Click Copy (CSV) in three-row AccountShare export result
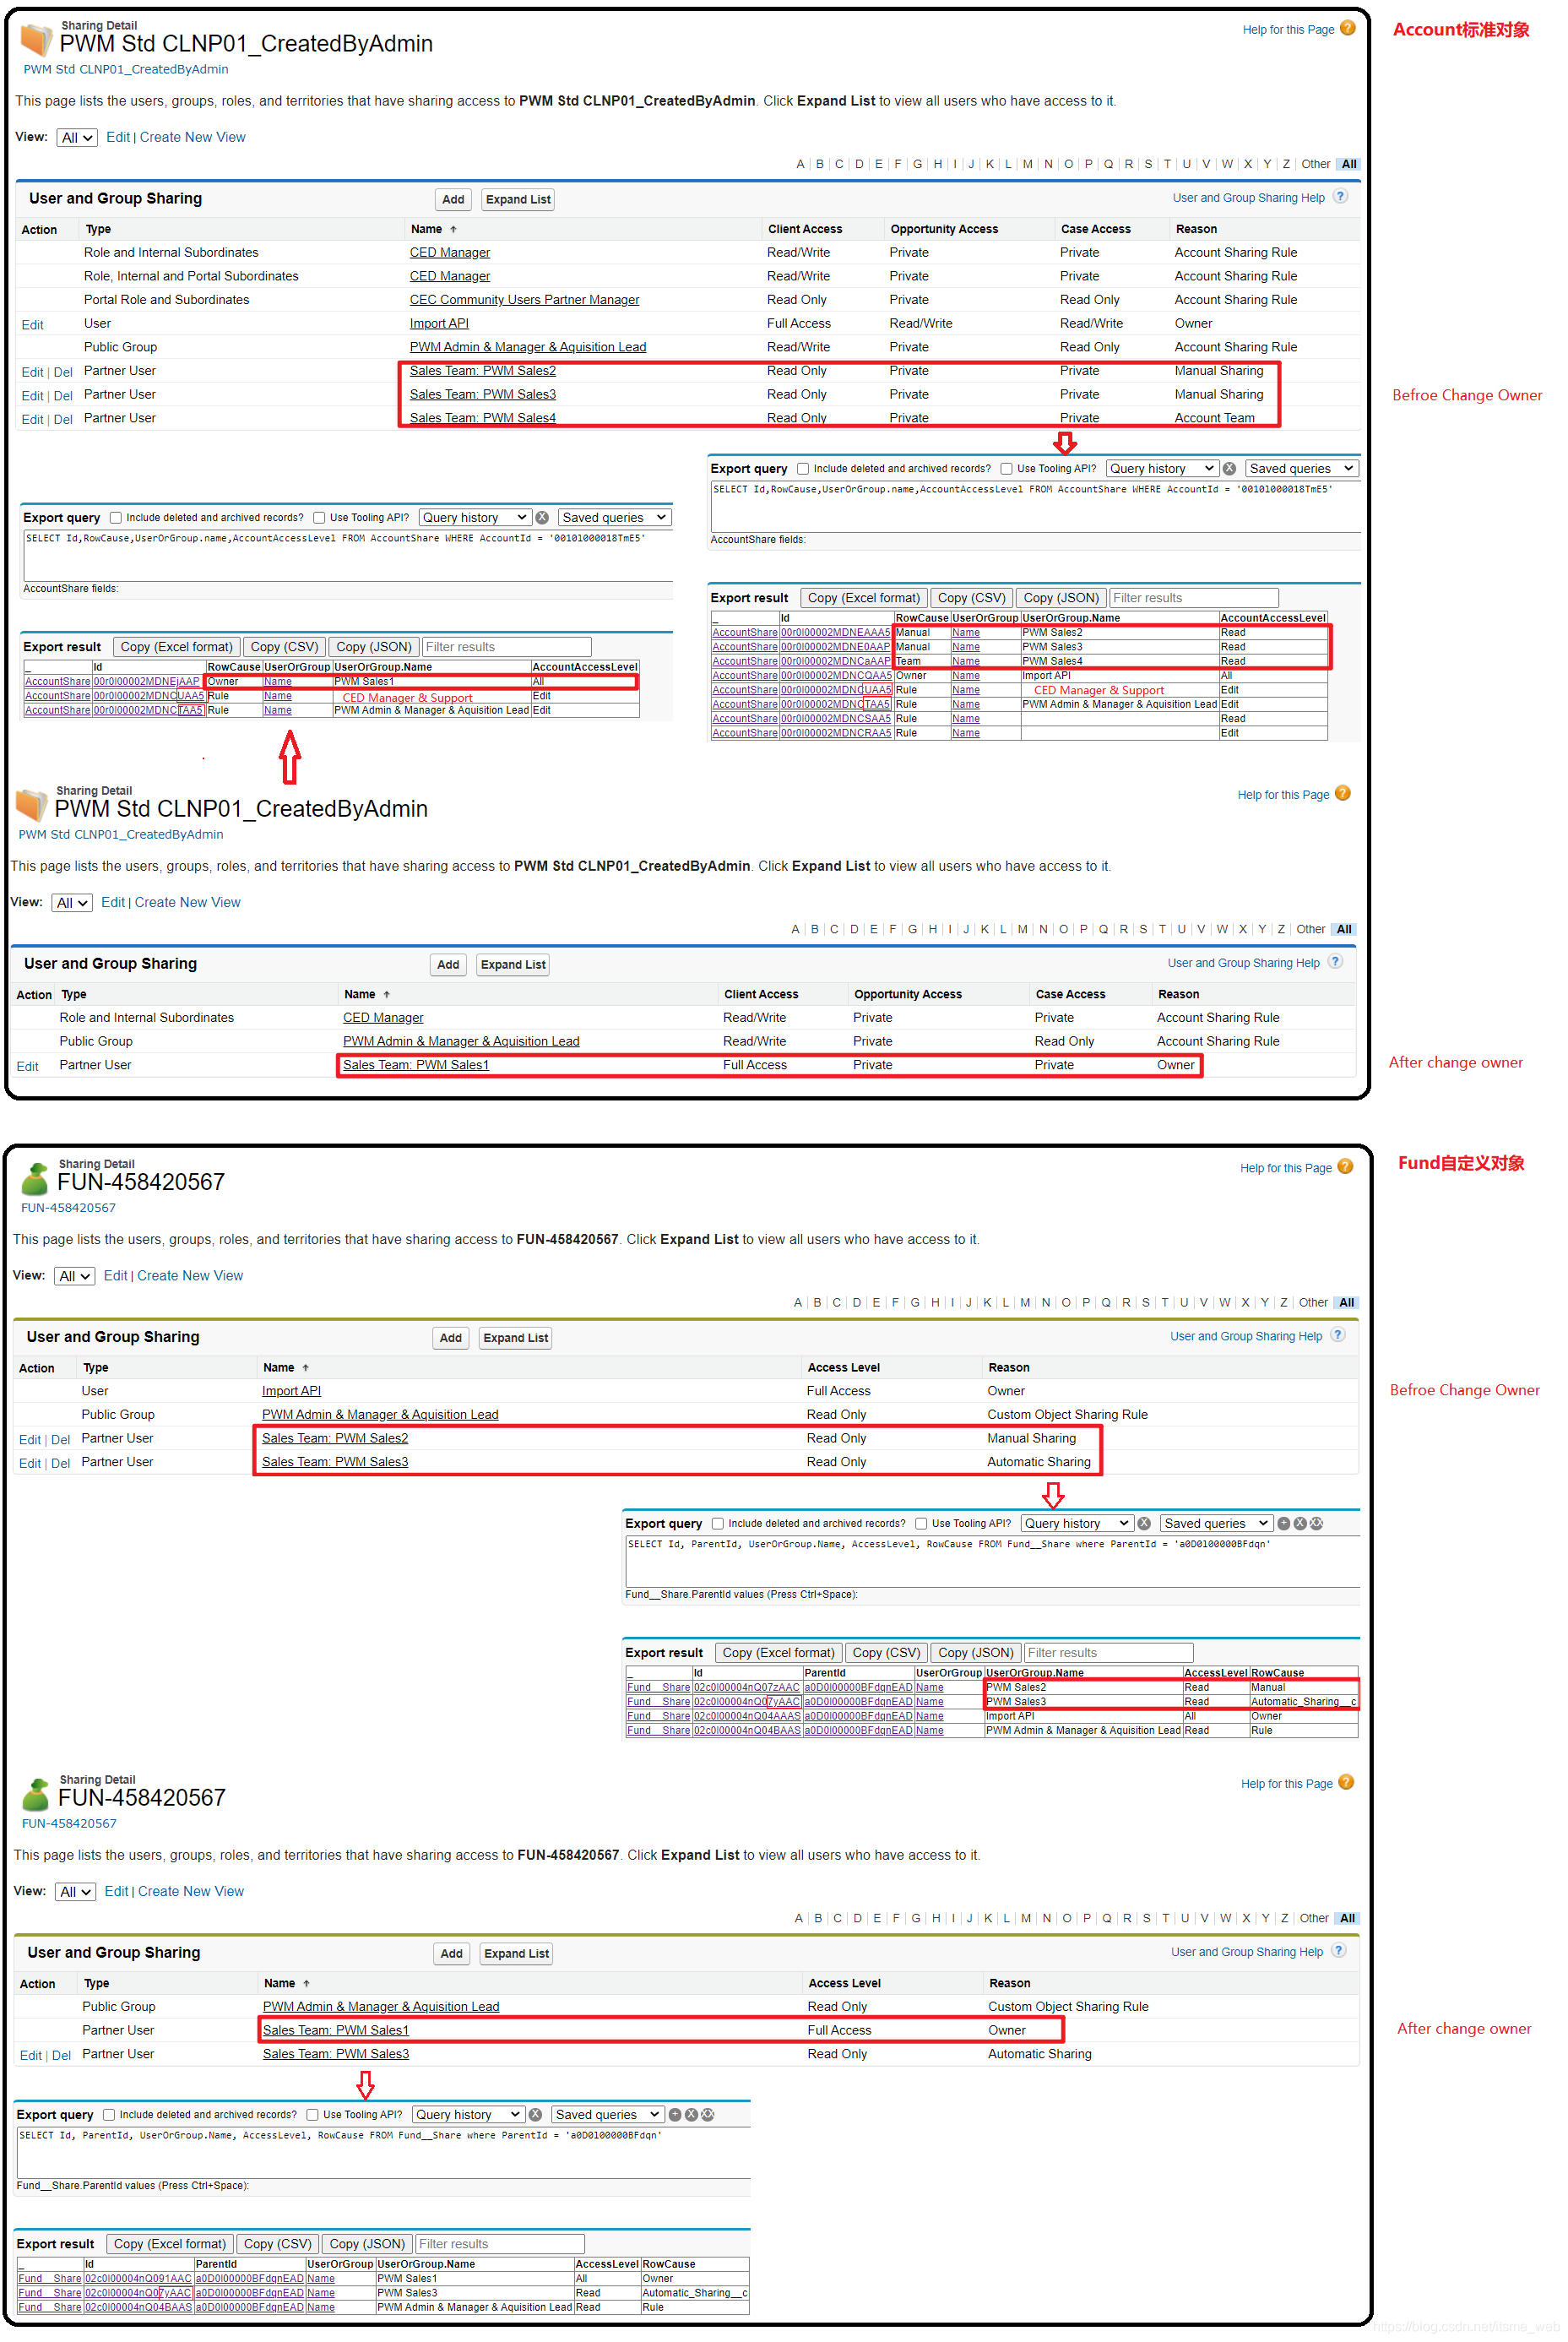This screenshot has width=1568, height=2342. (284, 647)
